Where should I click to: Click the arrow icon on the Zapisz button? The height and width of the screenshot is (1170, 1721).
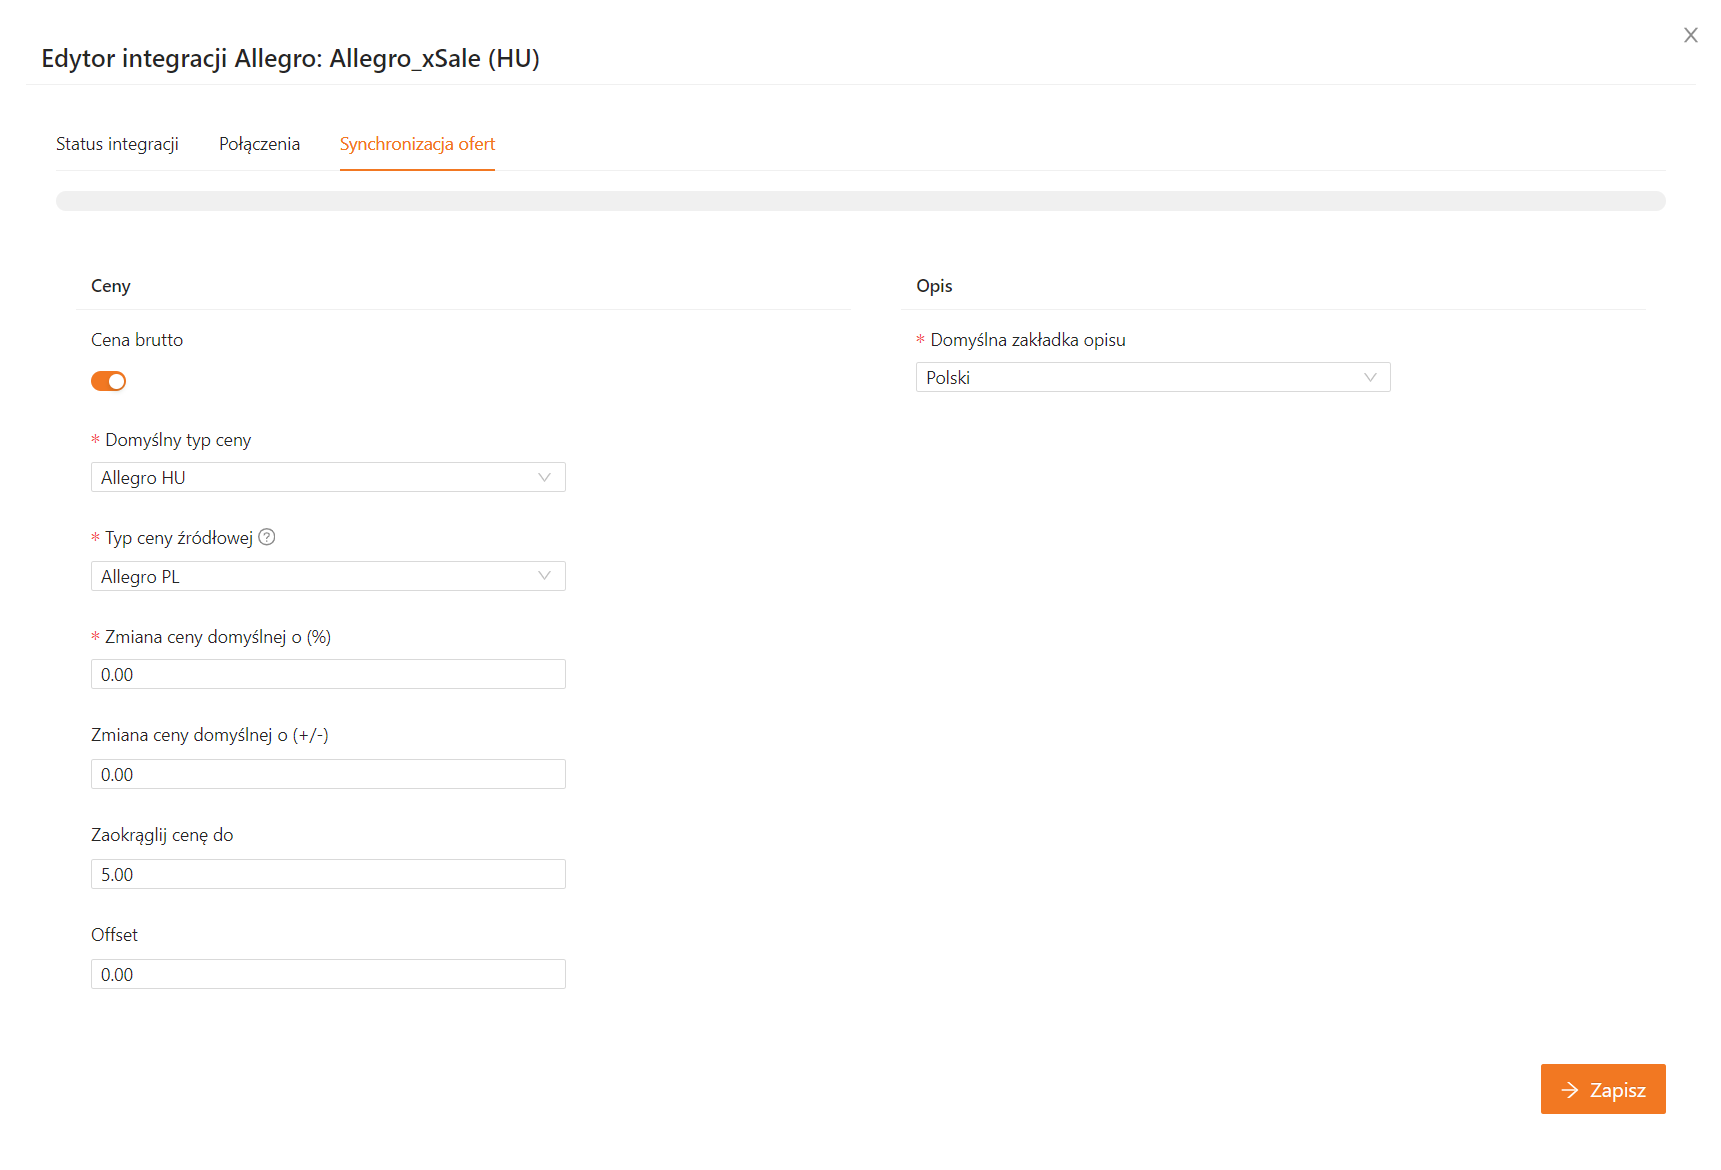click(1570, 1090)
